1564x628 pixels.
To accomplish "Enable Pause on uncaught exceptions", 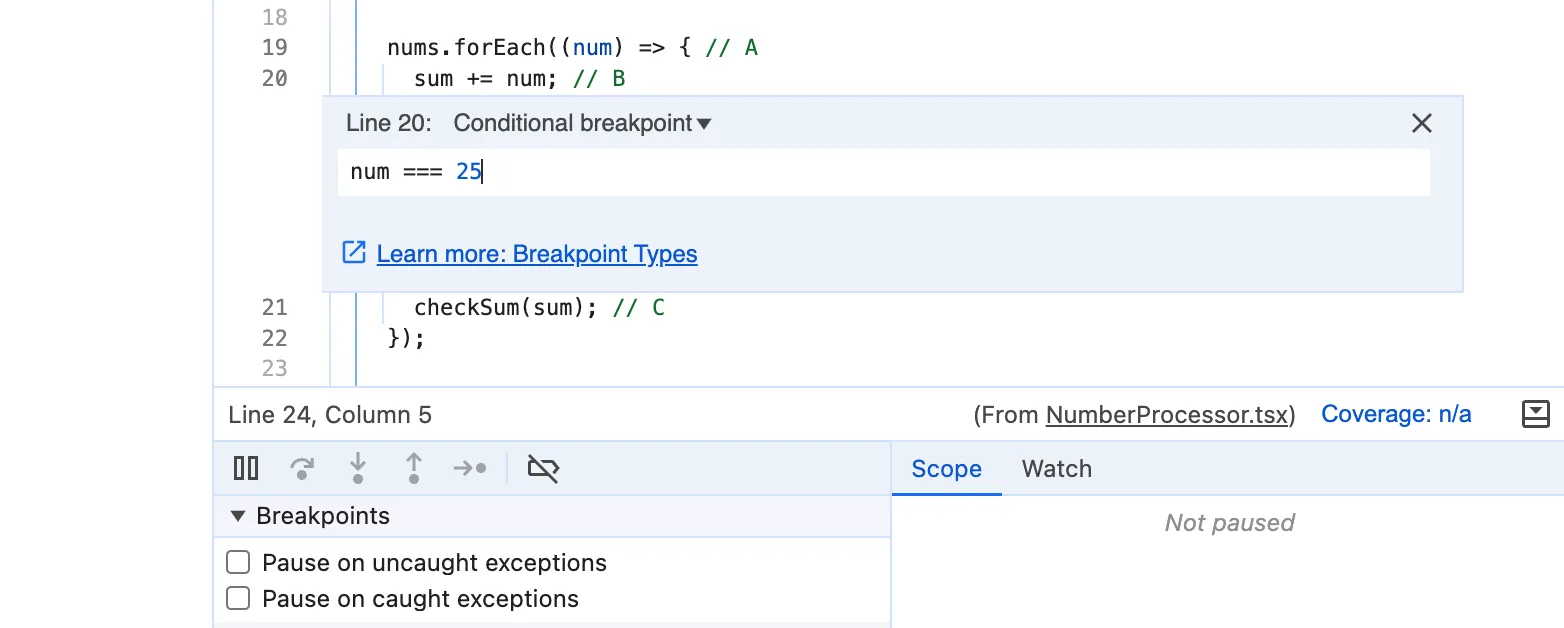I will click(238, 562).
